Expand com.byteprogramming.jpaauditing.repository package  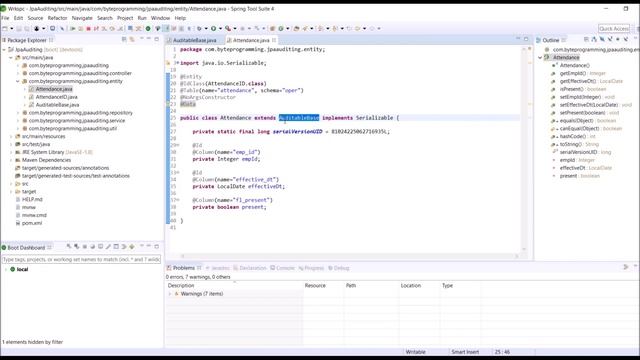(18, 113)
